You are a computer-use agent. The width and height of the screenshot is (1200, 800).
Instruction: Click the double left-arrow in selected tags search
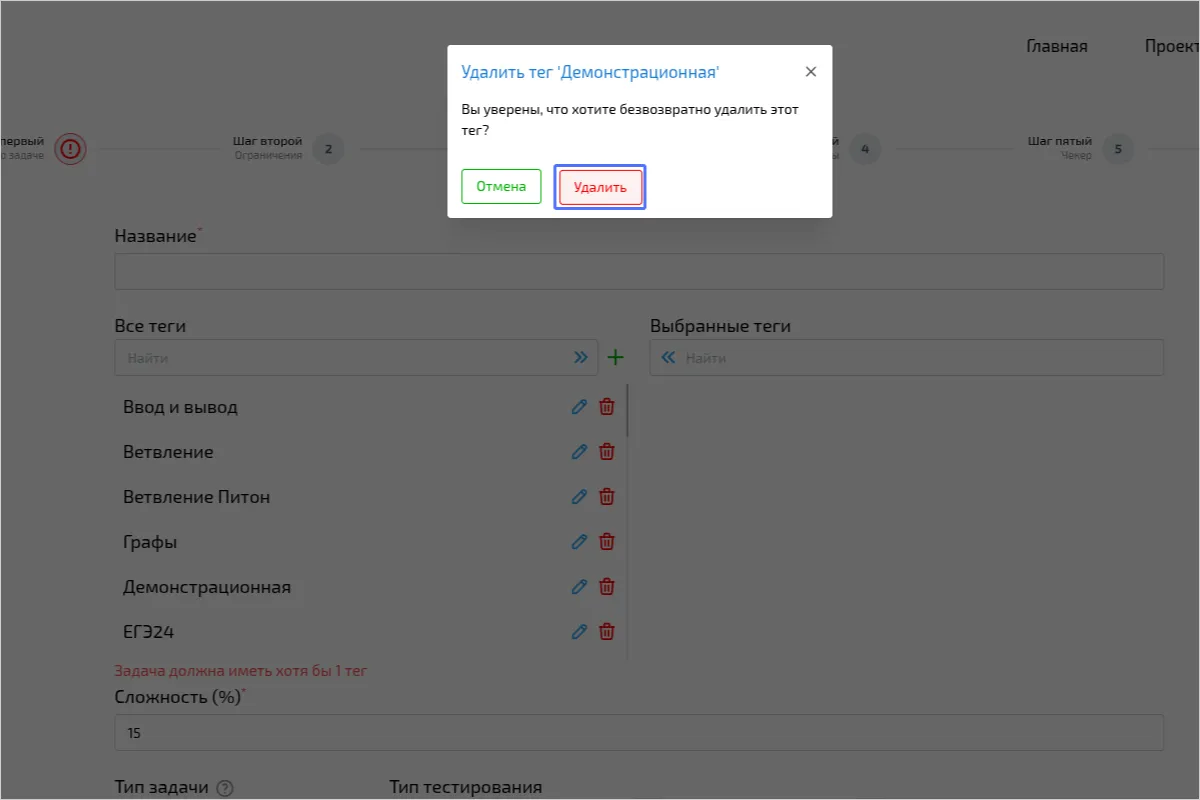click(x=669, y=357)
